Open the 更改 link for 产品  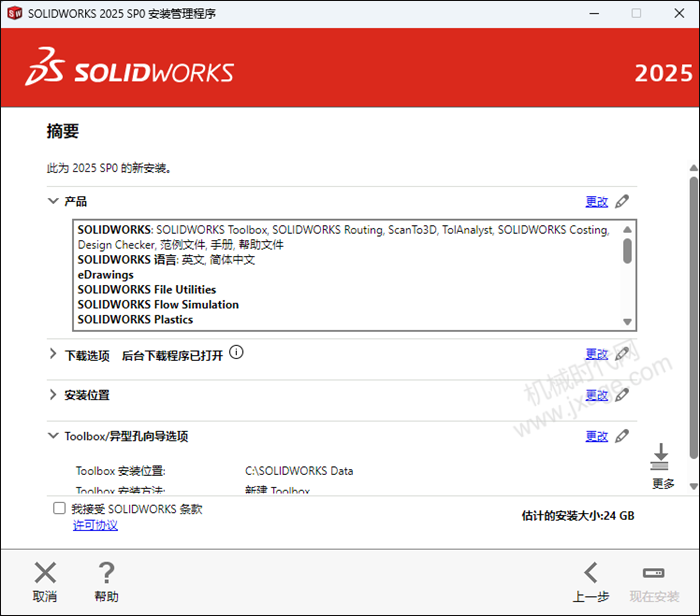tap(597, 202)
